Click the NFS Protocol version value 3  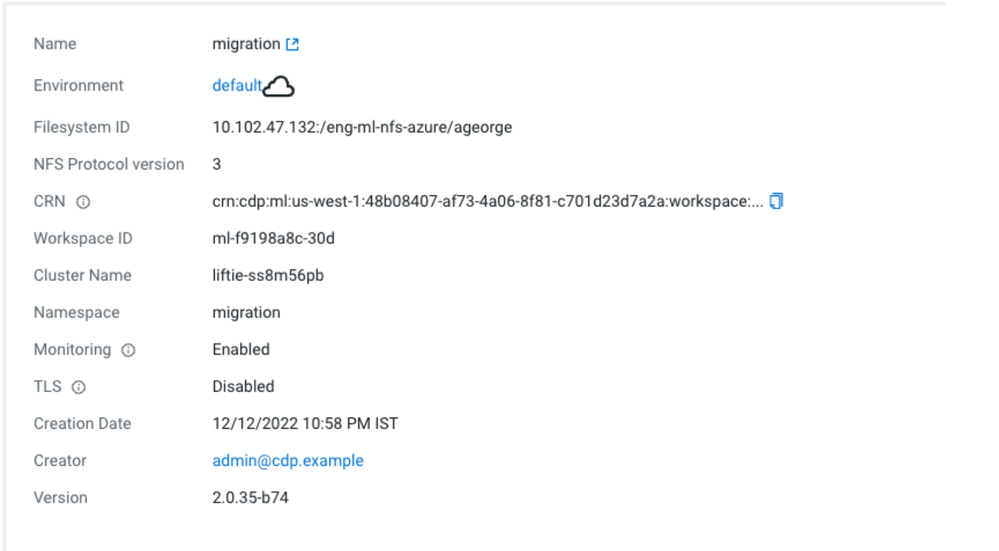coord(217,165)
